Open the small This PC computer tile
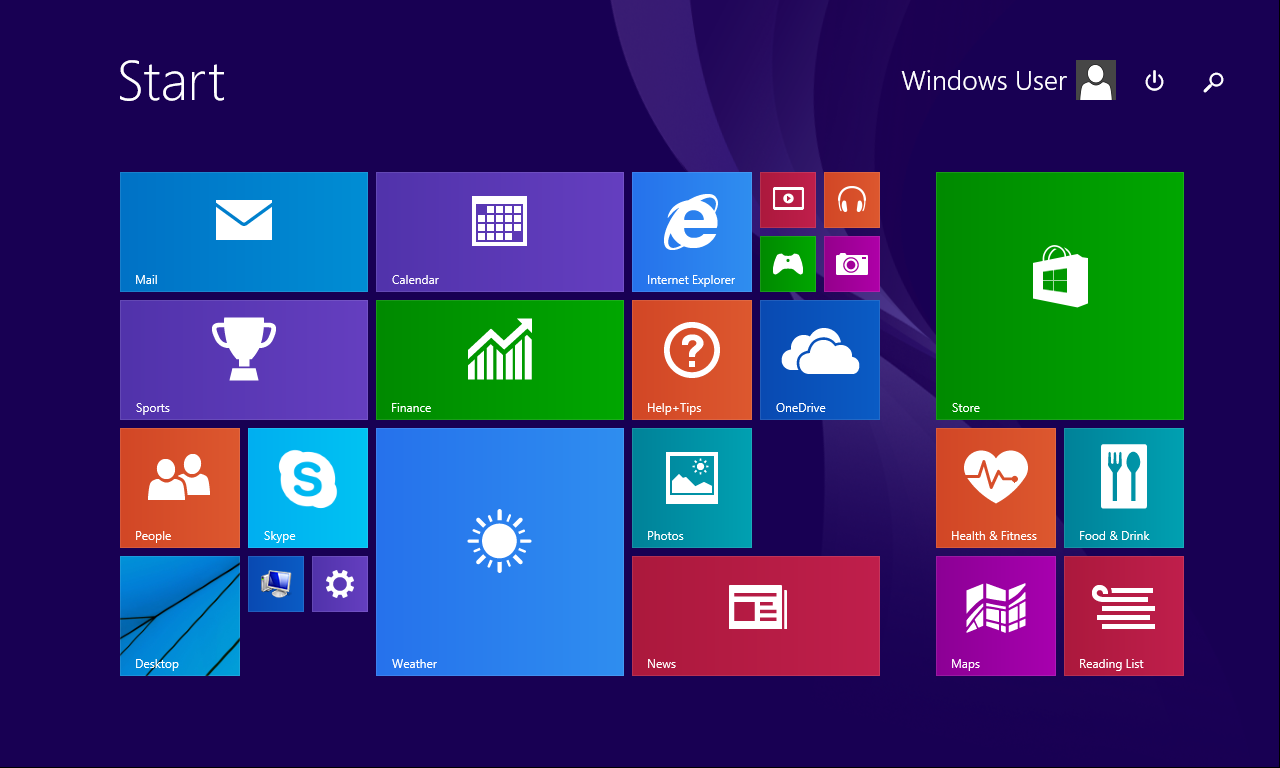The height and width of the screenshot is (768, 1280). tap(276, 584)
